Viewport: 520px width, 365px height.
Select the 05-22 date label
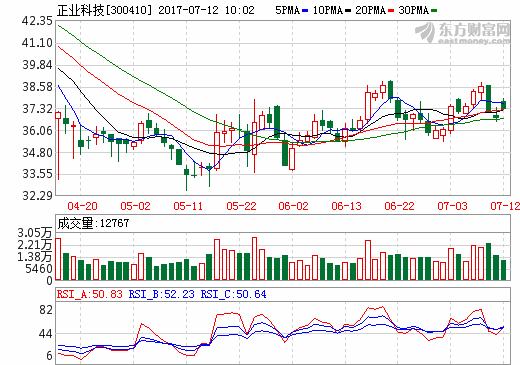[x=241, y=206]
